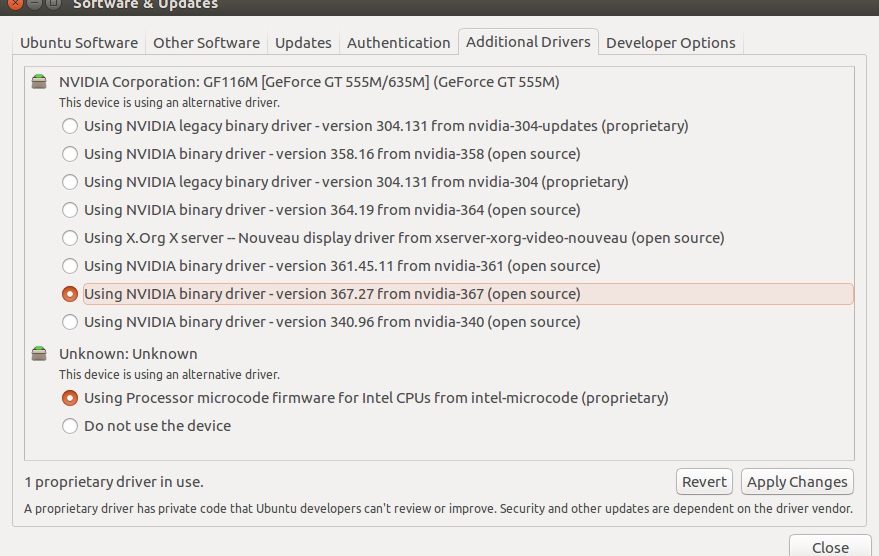The width and height of the screenshot is (879, 556).
Task: Click the red window close icon in title bar
Action: pos(17,3)
